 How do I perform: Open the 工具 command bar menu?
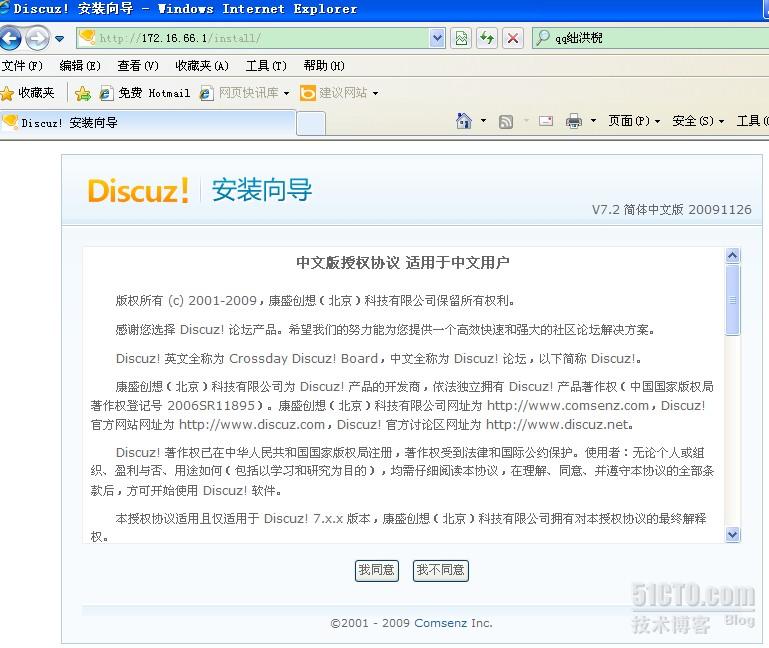[752, 121]
